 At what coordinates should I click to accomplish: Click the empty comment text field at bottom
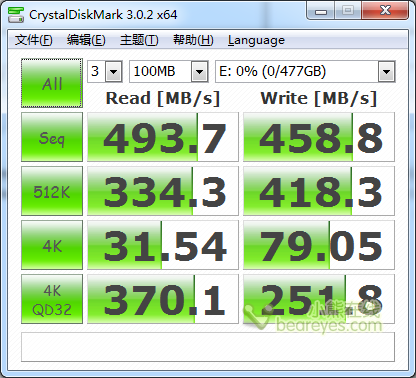(x=208, y=347)
